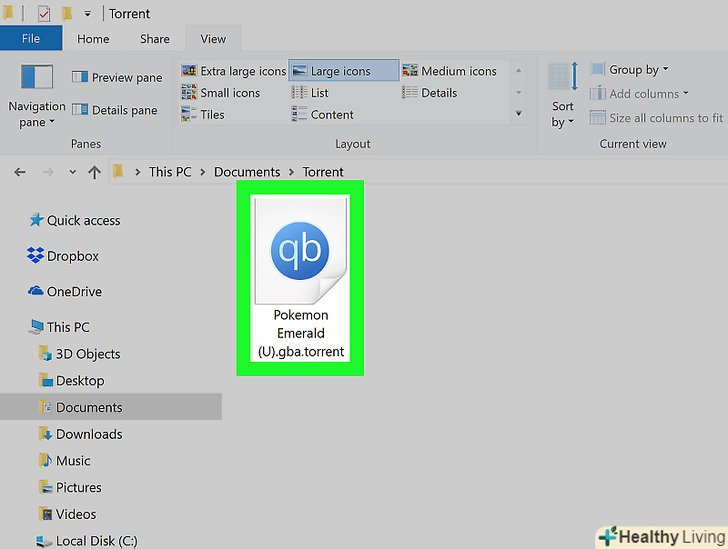This screenshot has height=549, width=728.
Task: Select Quick access in sidebar
Action: 74,220
